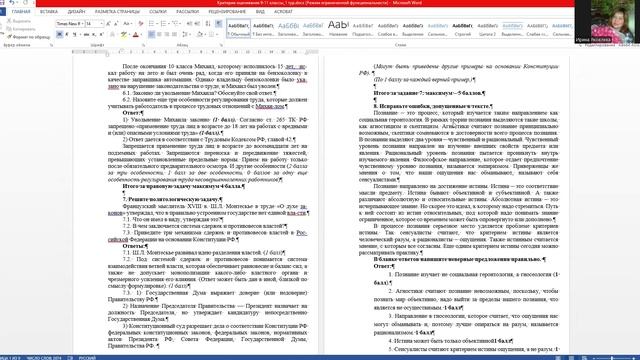Click Redo in quick access toolbar

click(25, 3)
